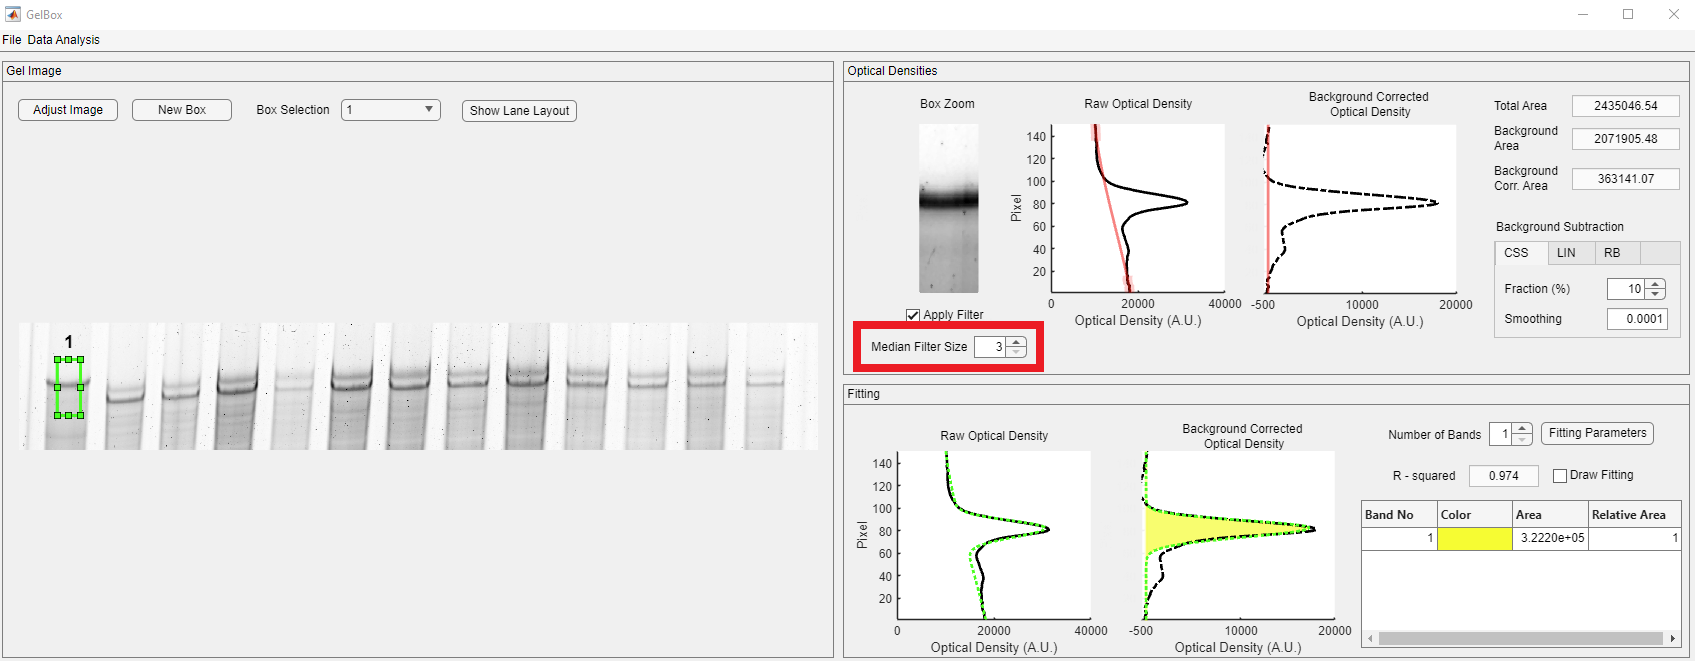Decrease the Number of Bands
The width and height of the screenshot is (1695, 661).
pos(1522,439)
